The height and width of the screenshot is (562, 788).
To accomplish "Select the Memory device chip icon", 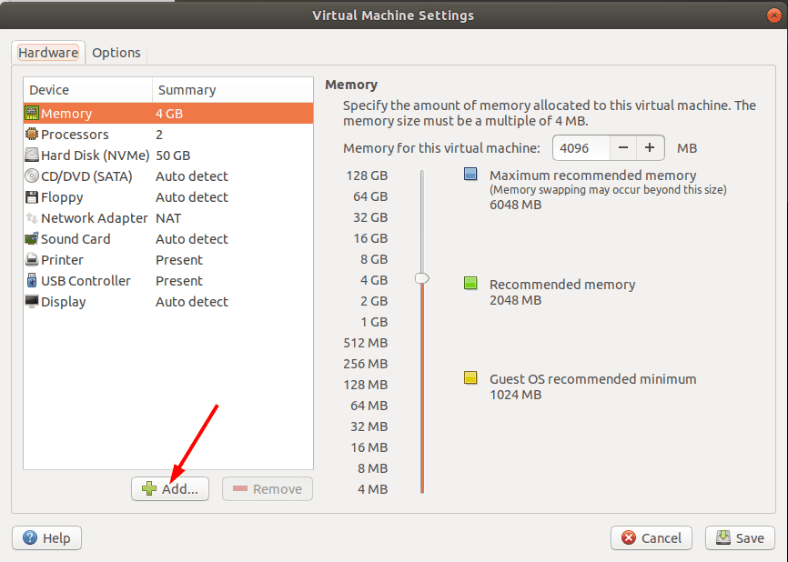I will pos(32,113).
